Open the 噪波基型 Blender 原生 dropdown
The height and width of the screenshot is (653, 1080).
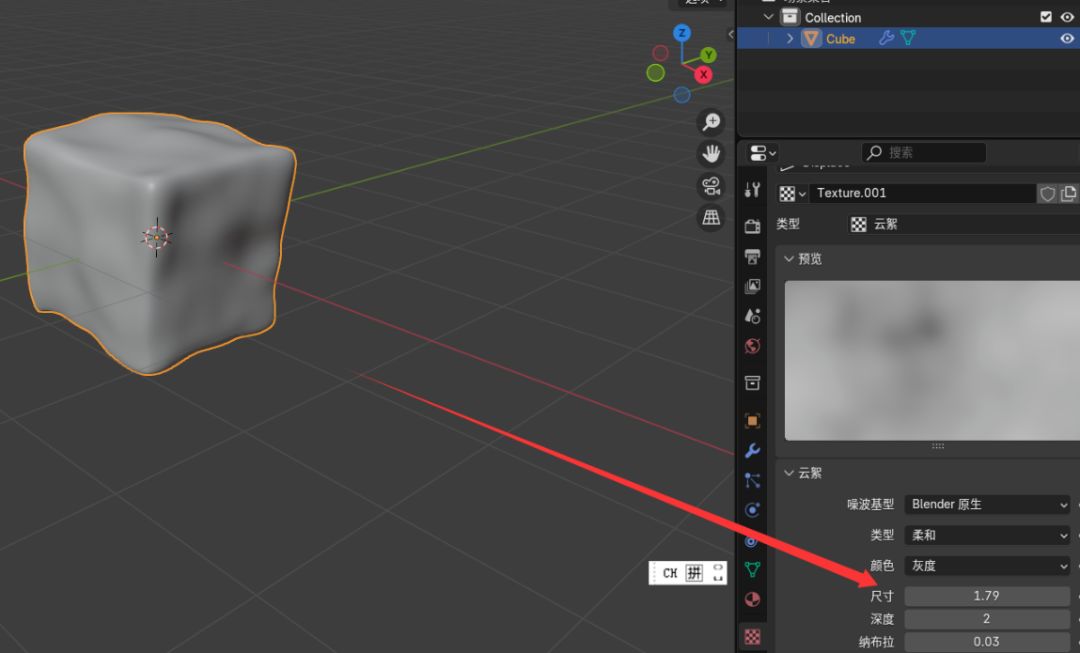point(986,505)
